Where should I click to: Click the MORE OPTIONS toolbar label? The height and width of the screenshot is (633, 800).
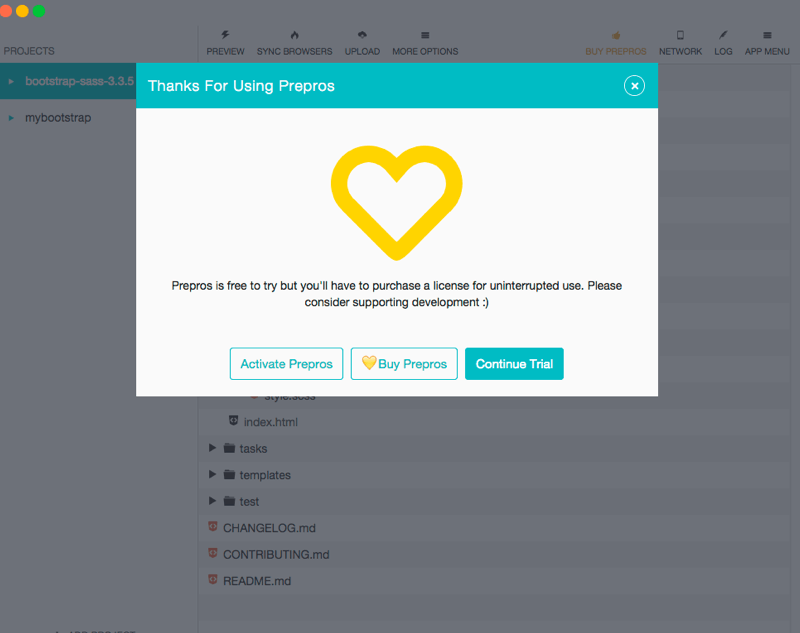[425, 52]
